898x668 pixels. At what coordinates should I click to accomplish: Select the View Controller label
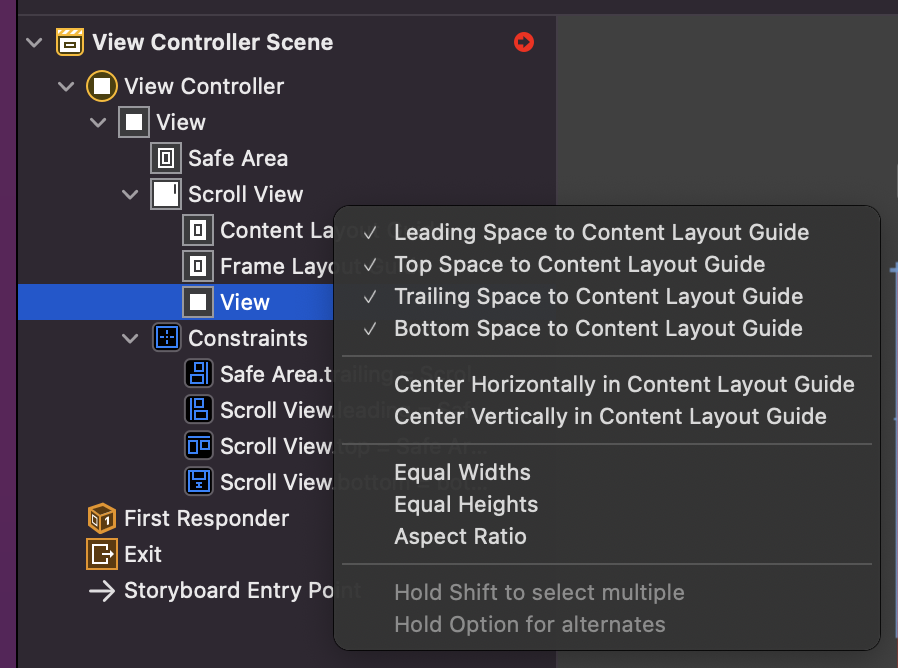[204, 87]
